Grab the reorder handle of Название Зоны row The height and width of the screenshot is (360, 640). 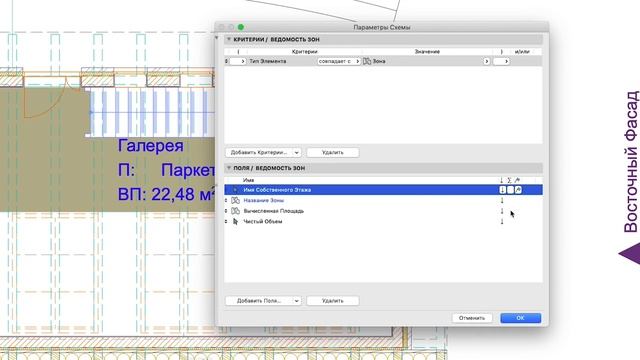click(226, 200)
